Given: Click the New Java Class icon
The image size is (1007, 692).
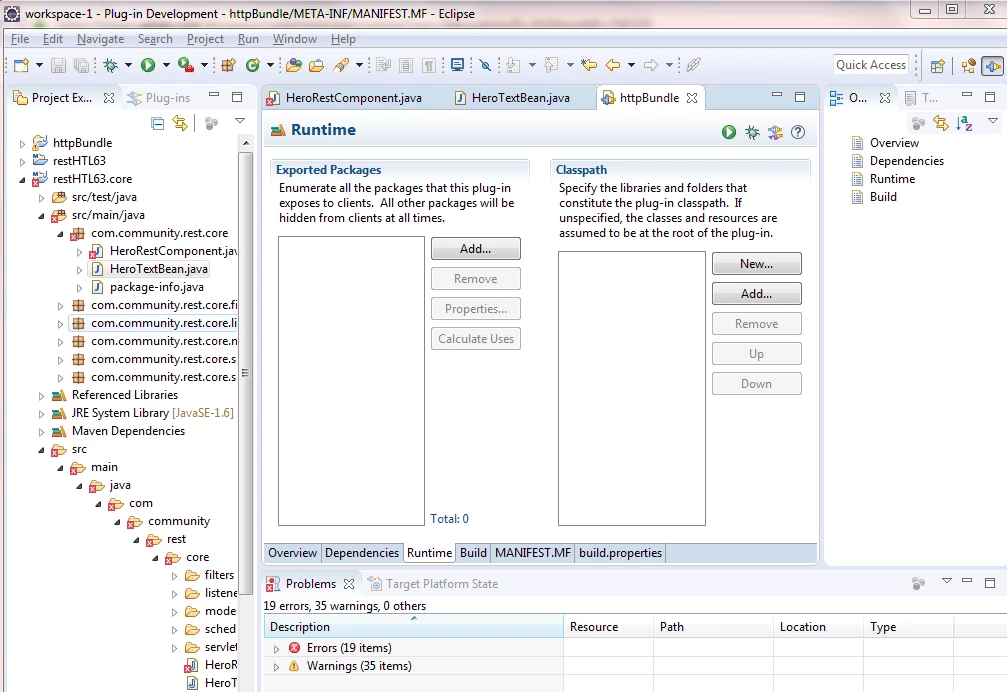Looking at the screenshot, I should pos(252,65).
